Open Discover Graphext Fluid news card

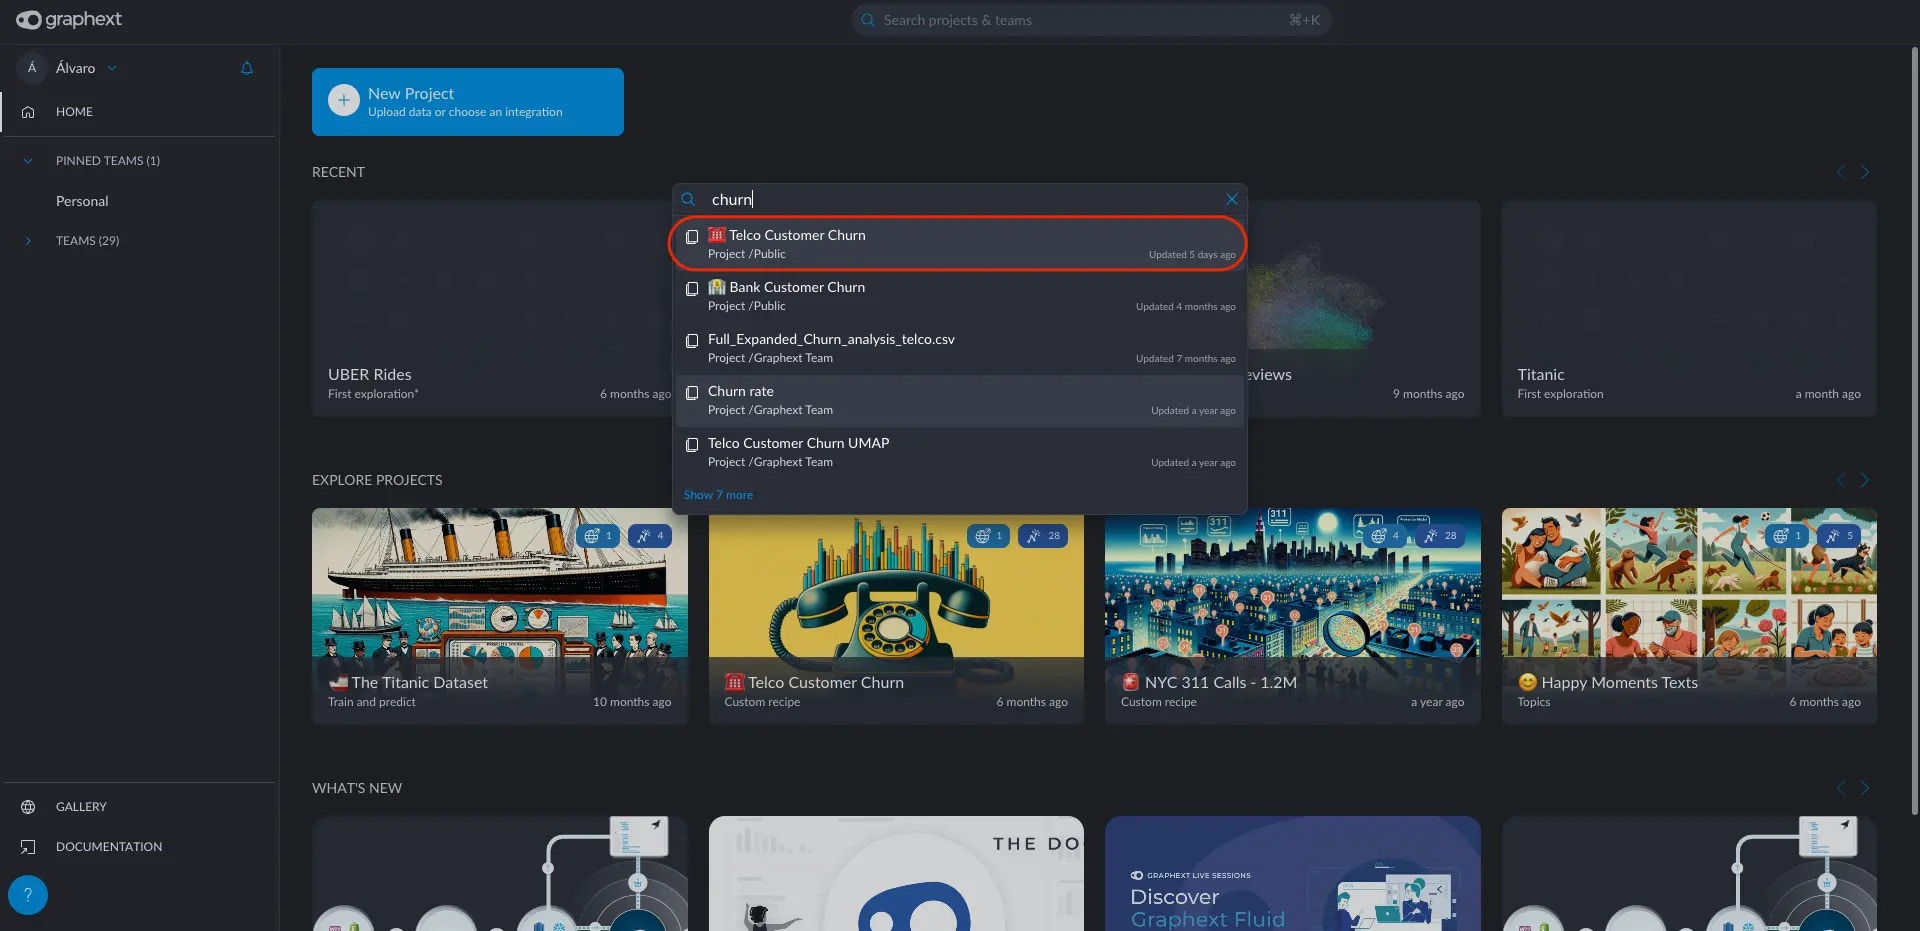(1293, 873)
